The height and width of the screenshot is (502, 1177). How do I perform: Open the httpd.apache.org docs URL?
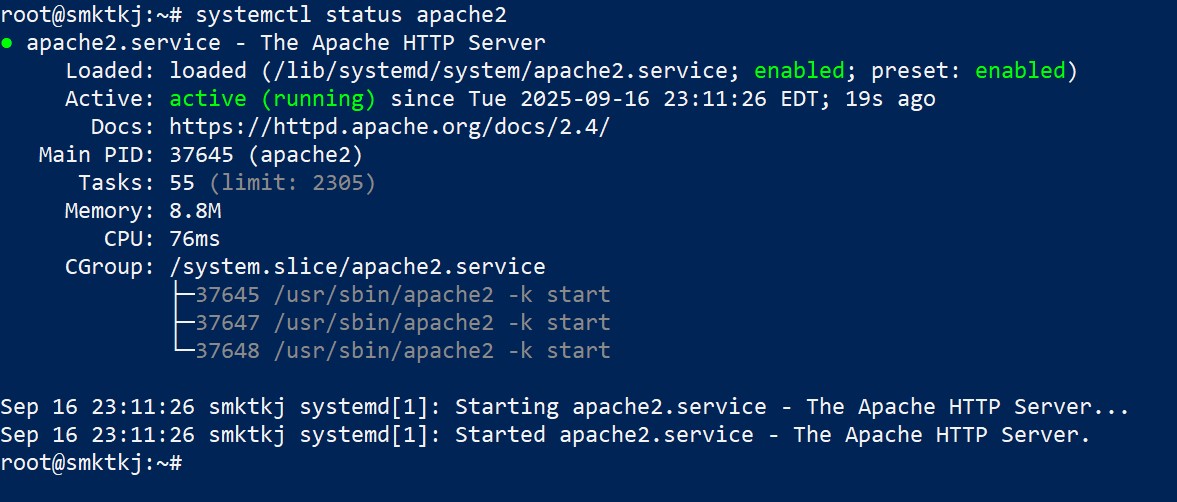[389, 127]
